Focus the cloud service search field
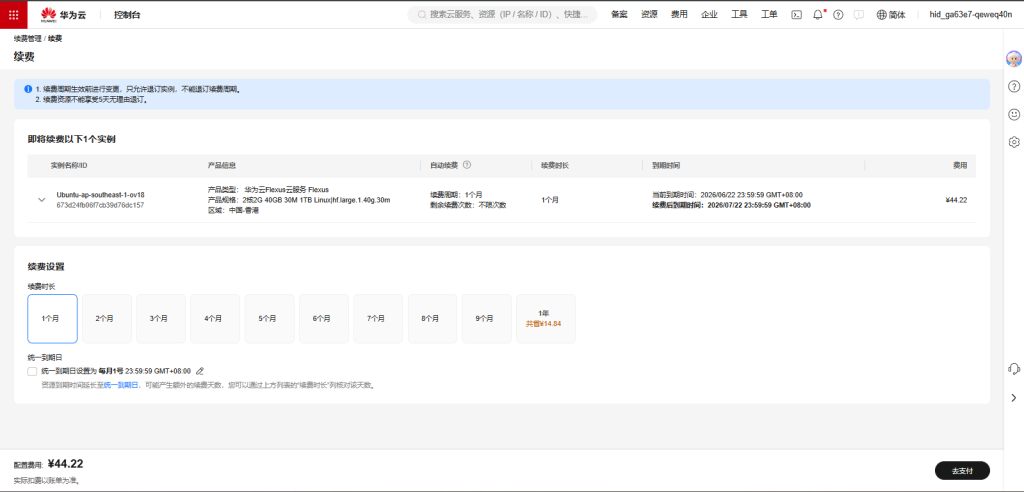This screenshot has height=492, width=1024. [x=502, y=14]
